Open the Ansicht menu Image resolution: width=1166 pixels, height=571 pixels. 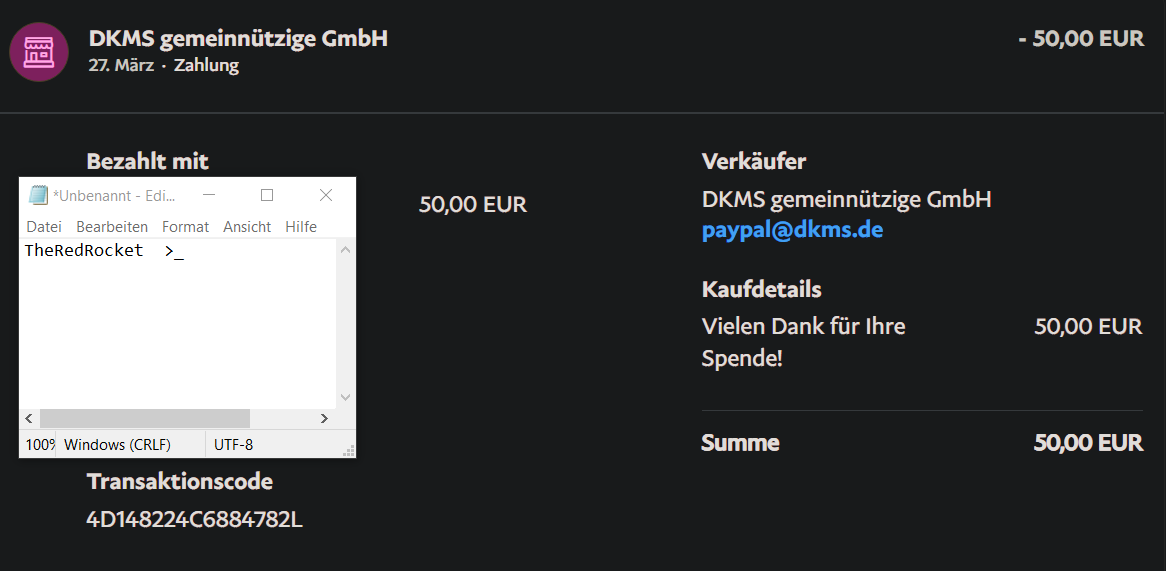coord(247,227)
